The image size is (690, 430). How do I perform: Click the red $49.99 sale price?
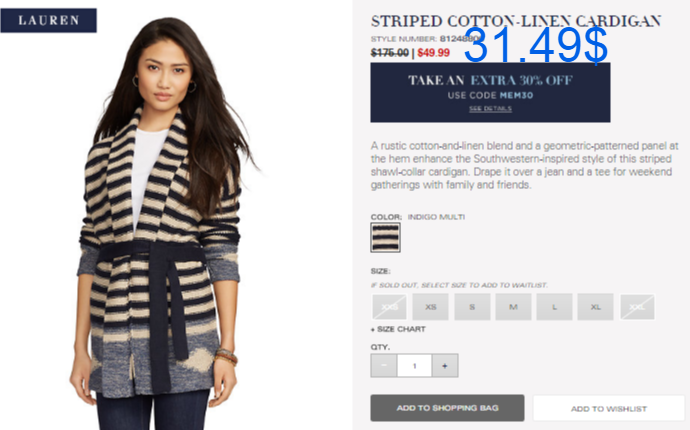(433, 53)
